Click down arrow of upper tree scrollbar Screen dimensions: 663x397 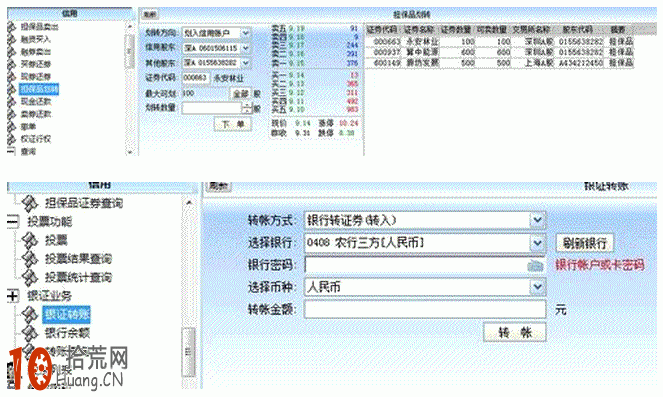tap(129, 152)
